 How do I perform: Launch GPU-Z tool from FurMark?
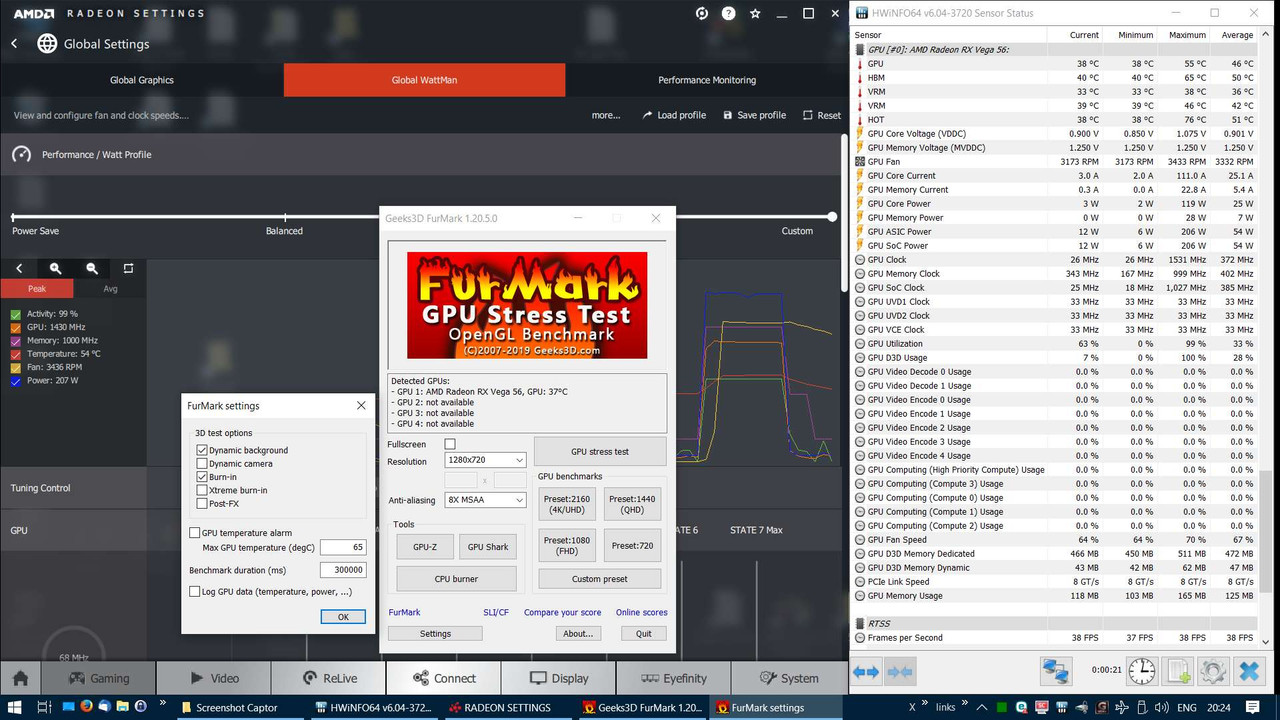(425, 546)
